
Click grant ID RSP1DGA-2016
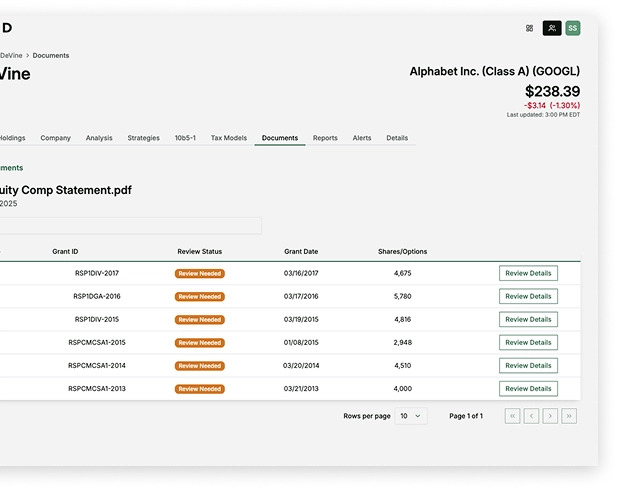pyautogui.click(x=97, y=296)
